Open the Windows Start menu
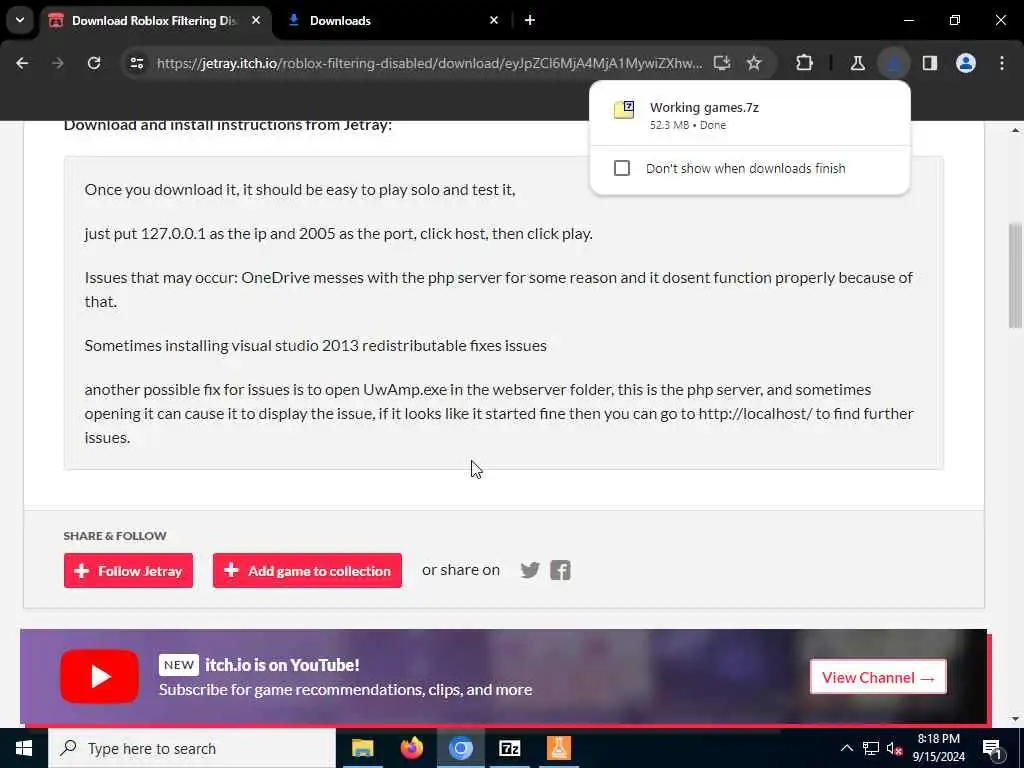Image resolution: width=1024 pixels, height=768 pixels. coord(24,748)
